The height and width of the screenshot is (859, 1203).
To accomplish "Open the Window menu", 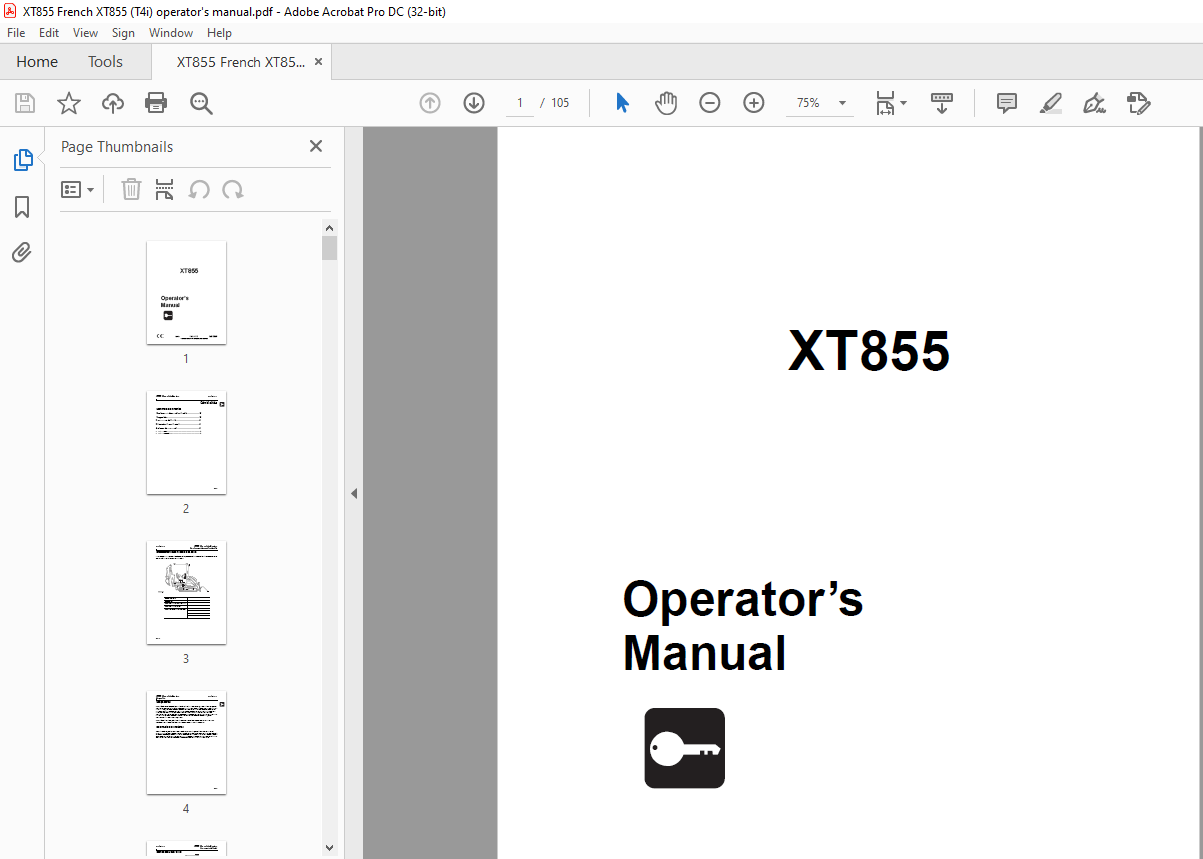I will (171, 33).
